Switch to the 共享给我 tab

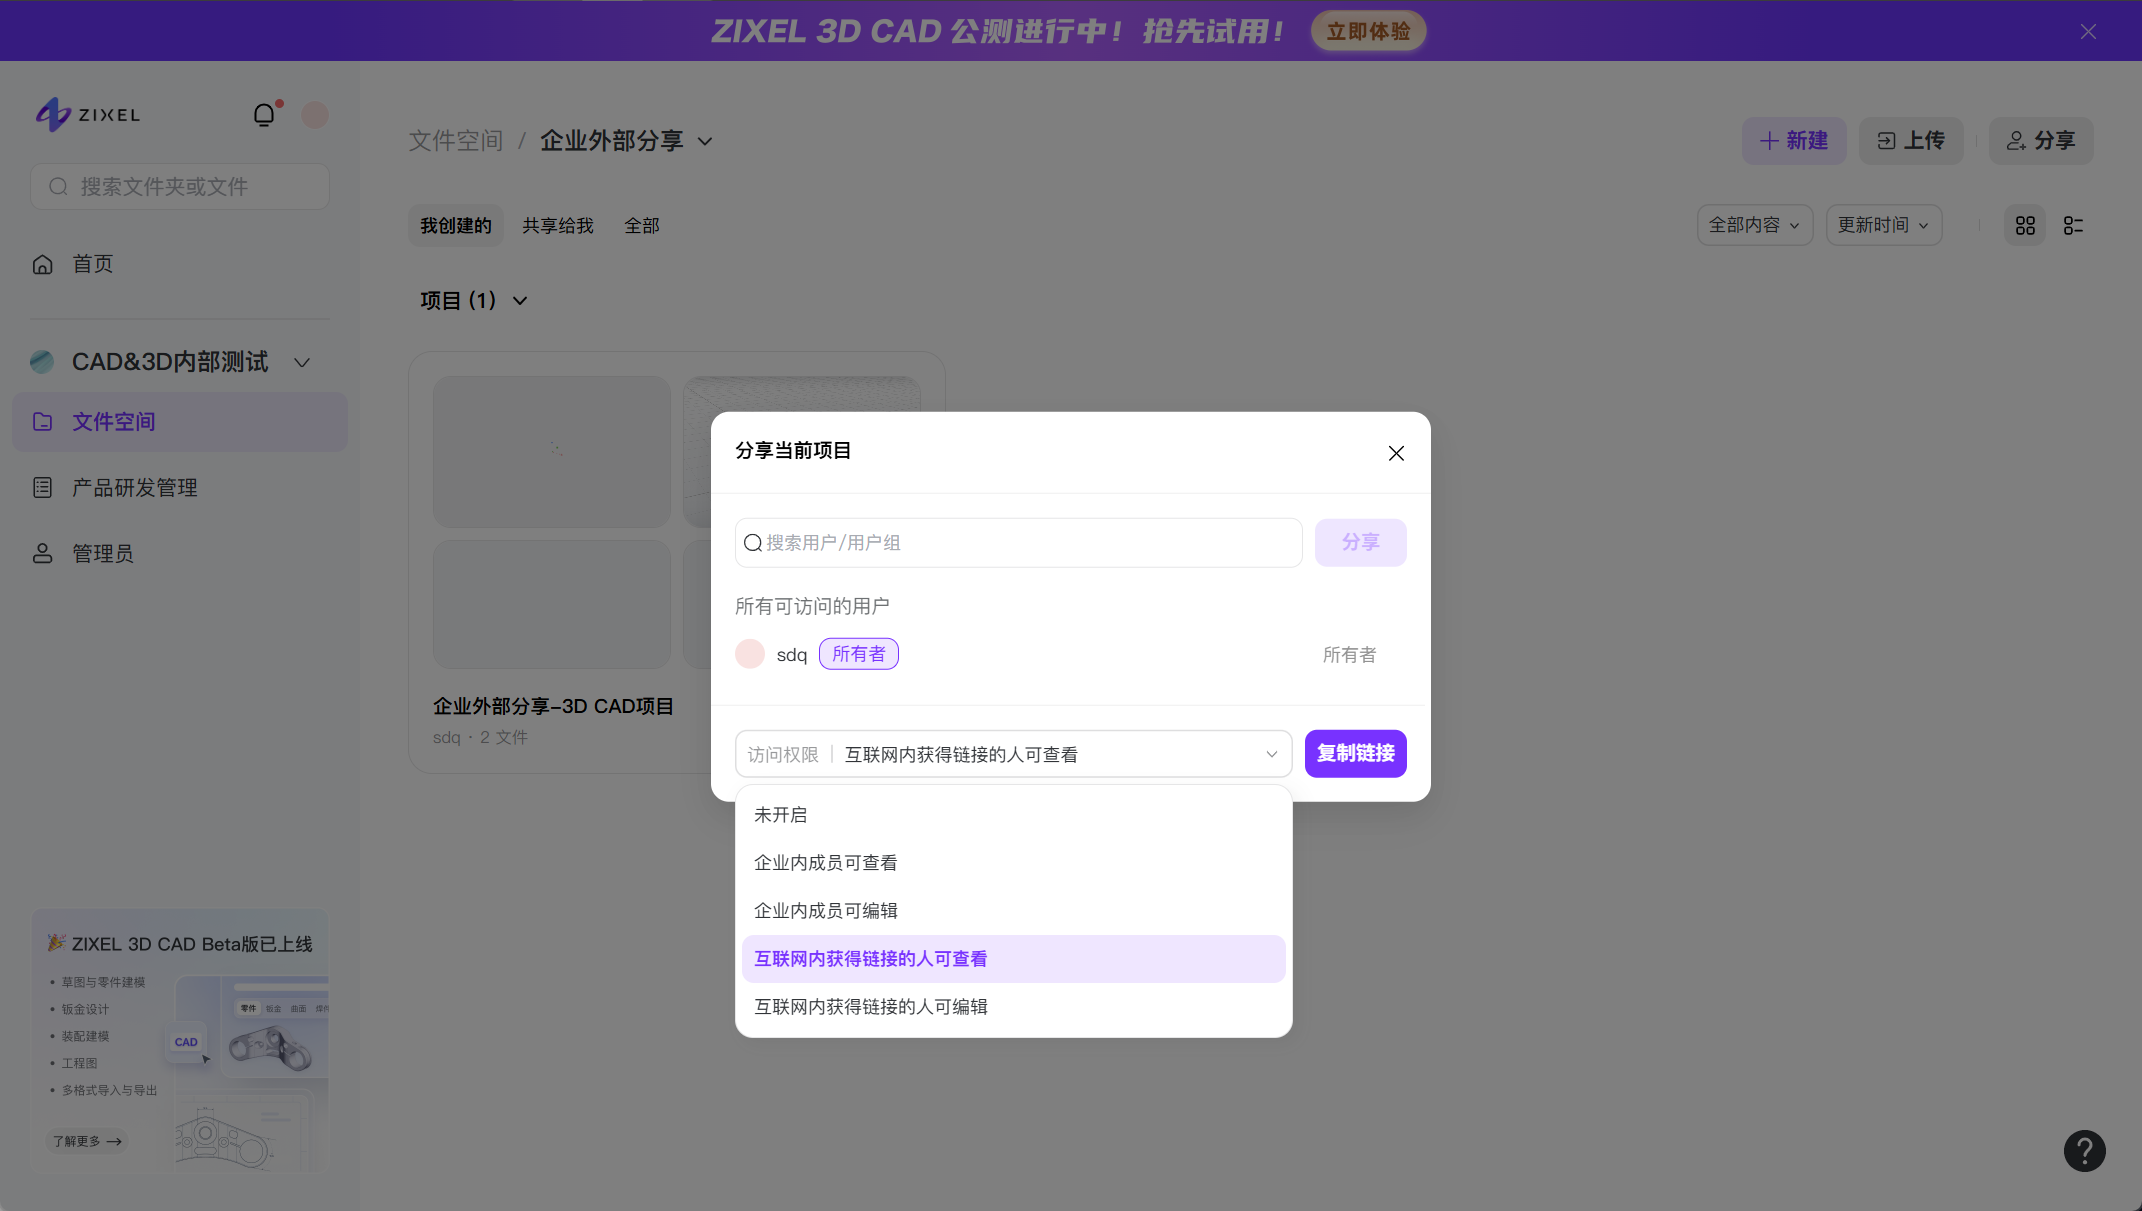click(x=558, y=226)
